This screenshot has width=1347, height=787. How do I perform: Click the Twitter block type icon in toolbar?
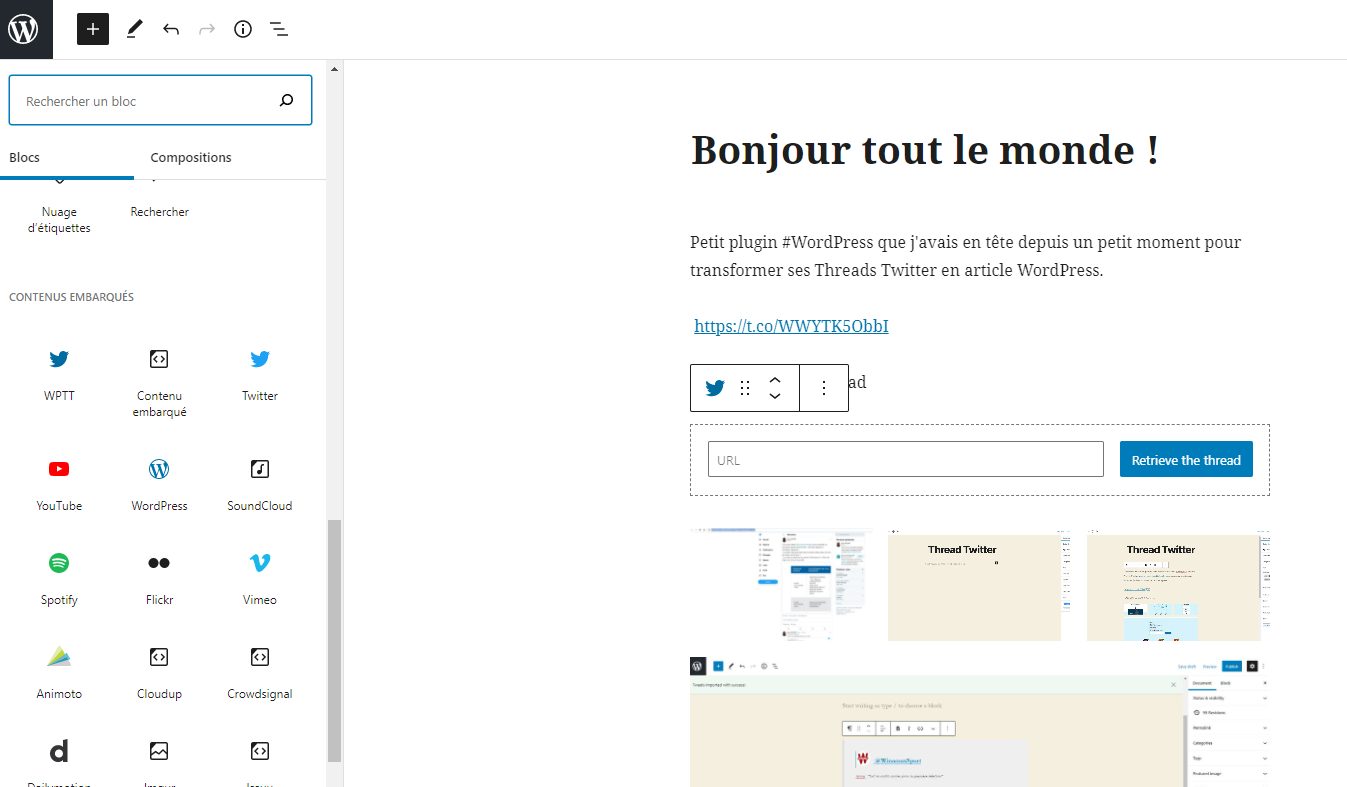click(715, 388)
